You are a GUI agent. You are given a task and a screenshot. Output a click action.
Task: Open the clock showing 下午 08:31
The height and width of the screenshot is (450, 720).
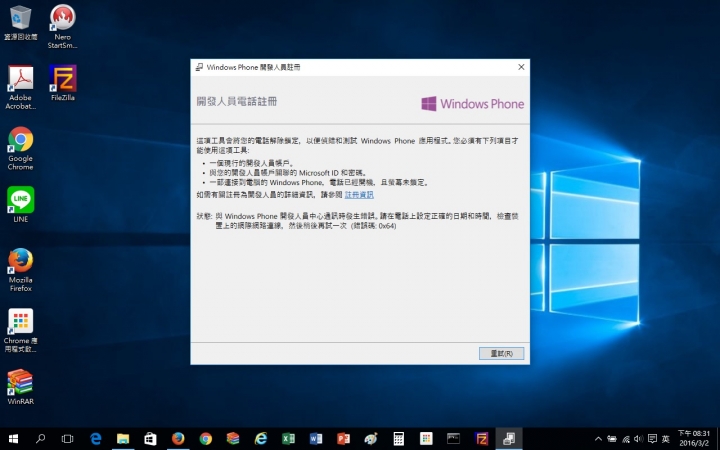pyautogui.click(x=694, y=439)
